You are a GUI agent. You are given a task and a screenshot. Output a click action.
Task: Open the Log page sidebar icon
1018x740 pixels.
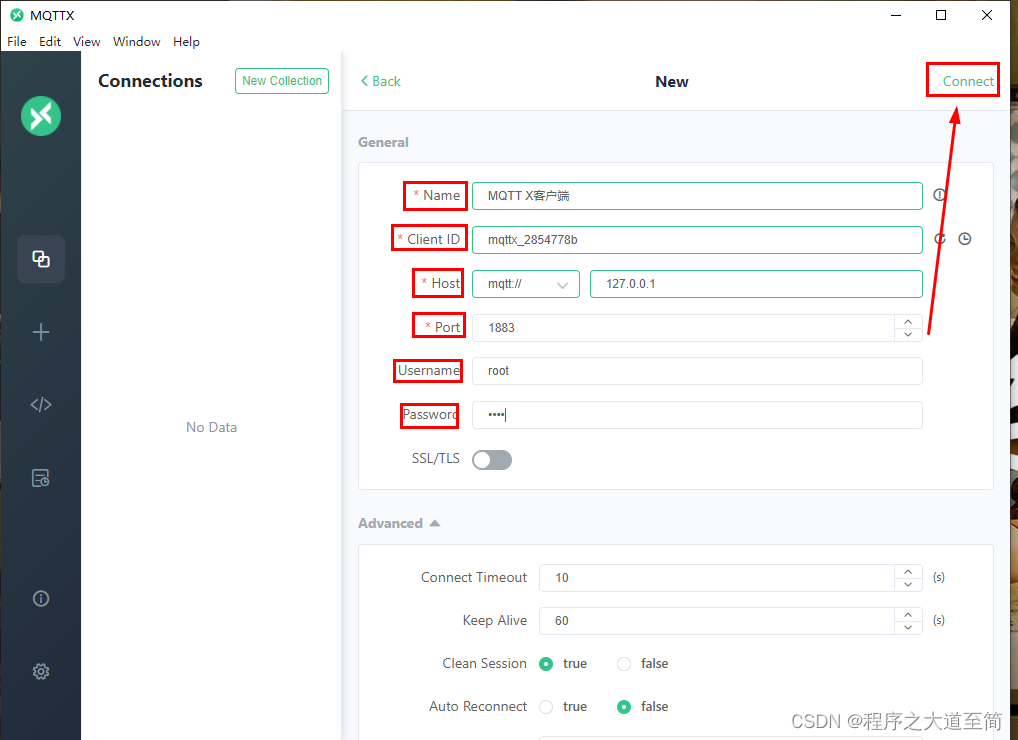tap(41, 478)
